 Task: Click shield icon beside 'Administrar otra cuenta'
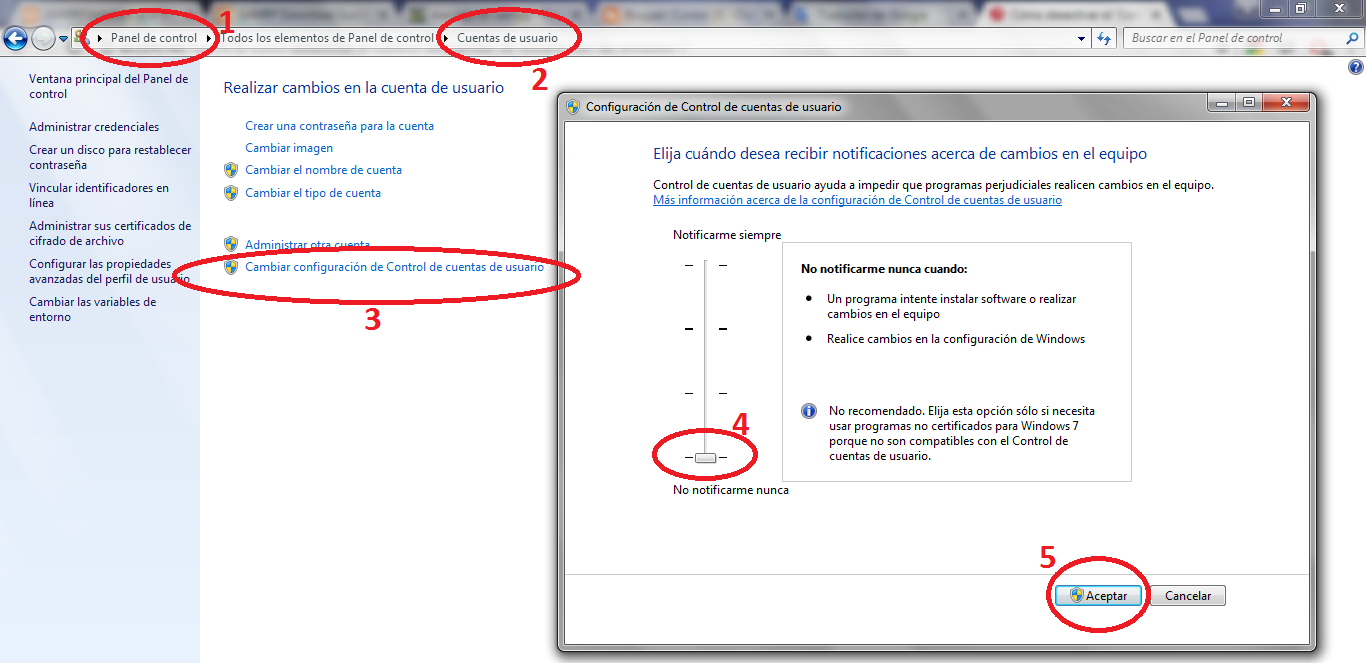click(x=231, y=244)
